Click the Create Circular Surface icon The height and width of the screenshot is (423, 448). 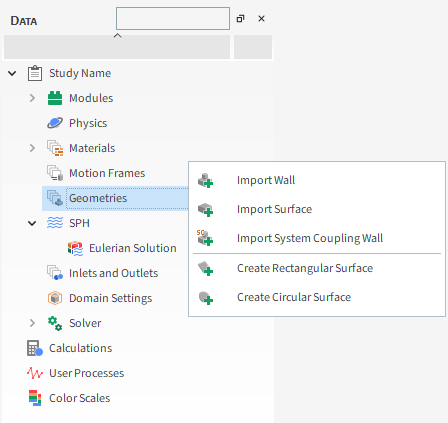[x=205, y=297]
